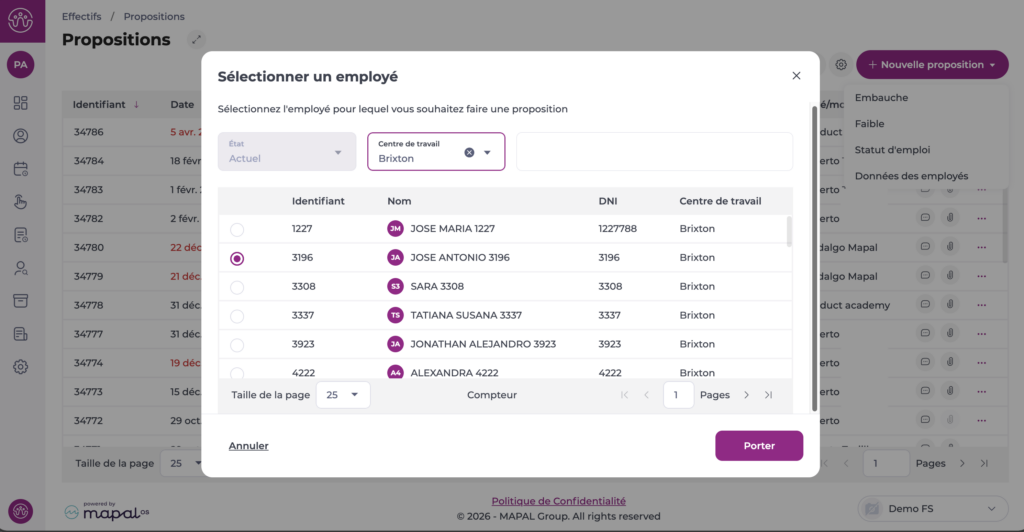Click the archive box icon in the sidebar
Viewport: 1024px width, 532px height.
20,301
